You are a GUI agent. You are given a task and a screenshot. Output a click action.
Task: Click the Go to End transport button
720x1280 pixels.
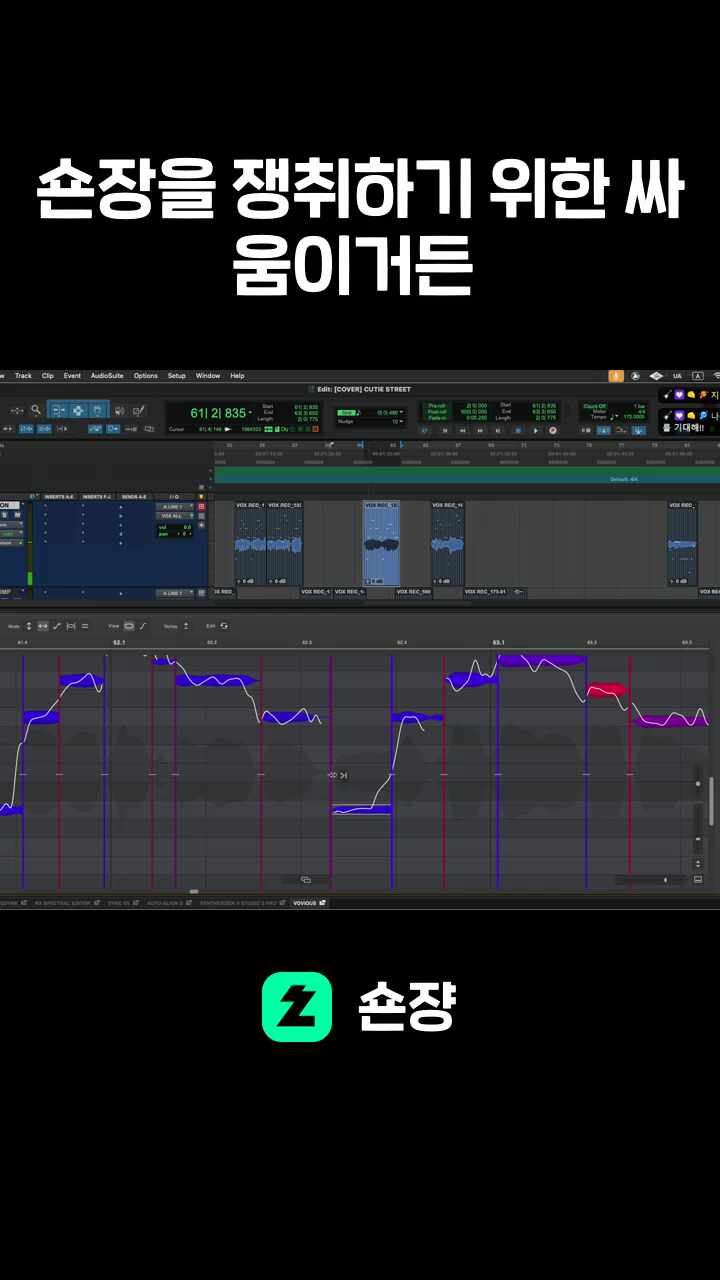coord(497,430)
